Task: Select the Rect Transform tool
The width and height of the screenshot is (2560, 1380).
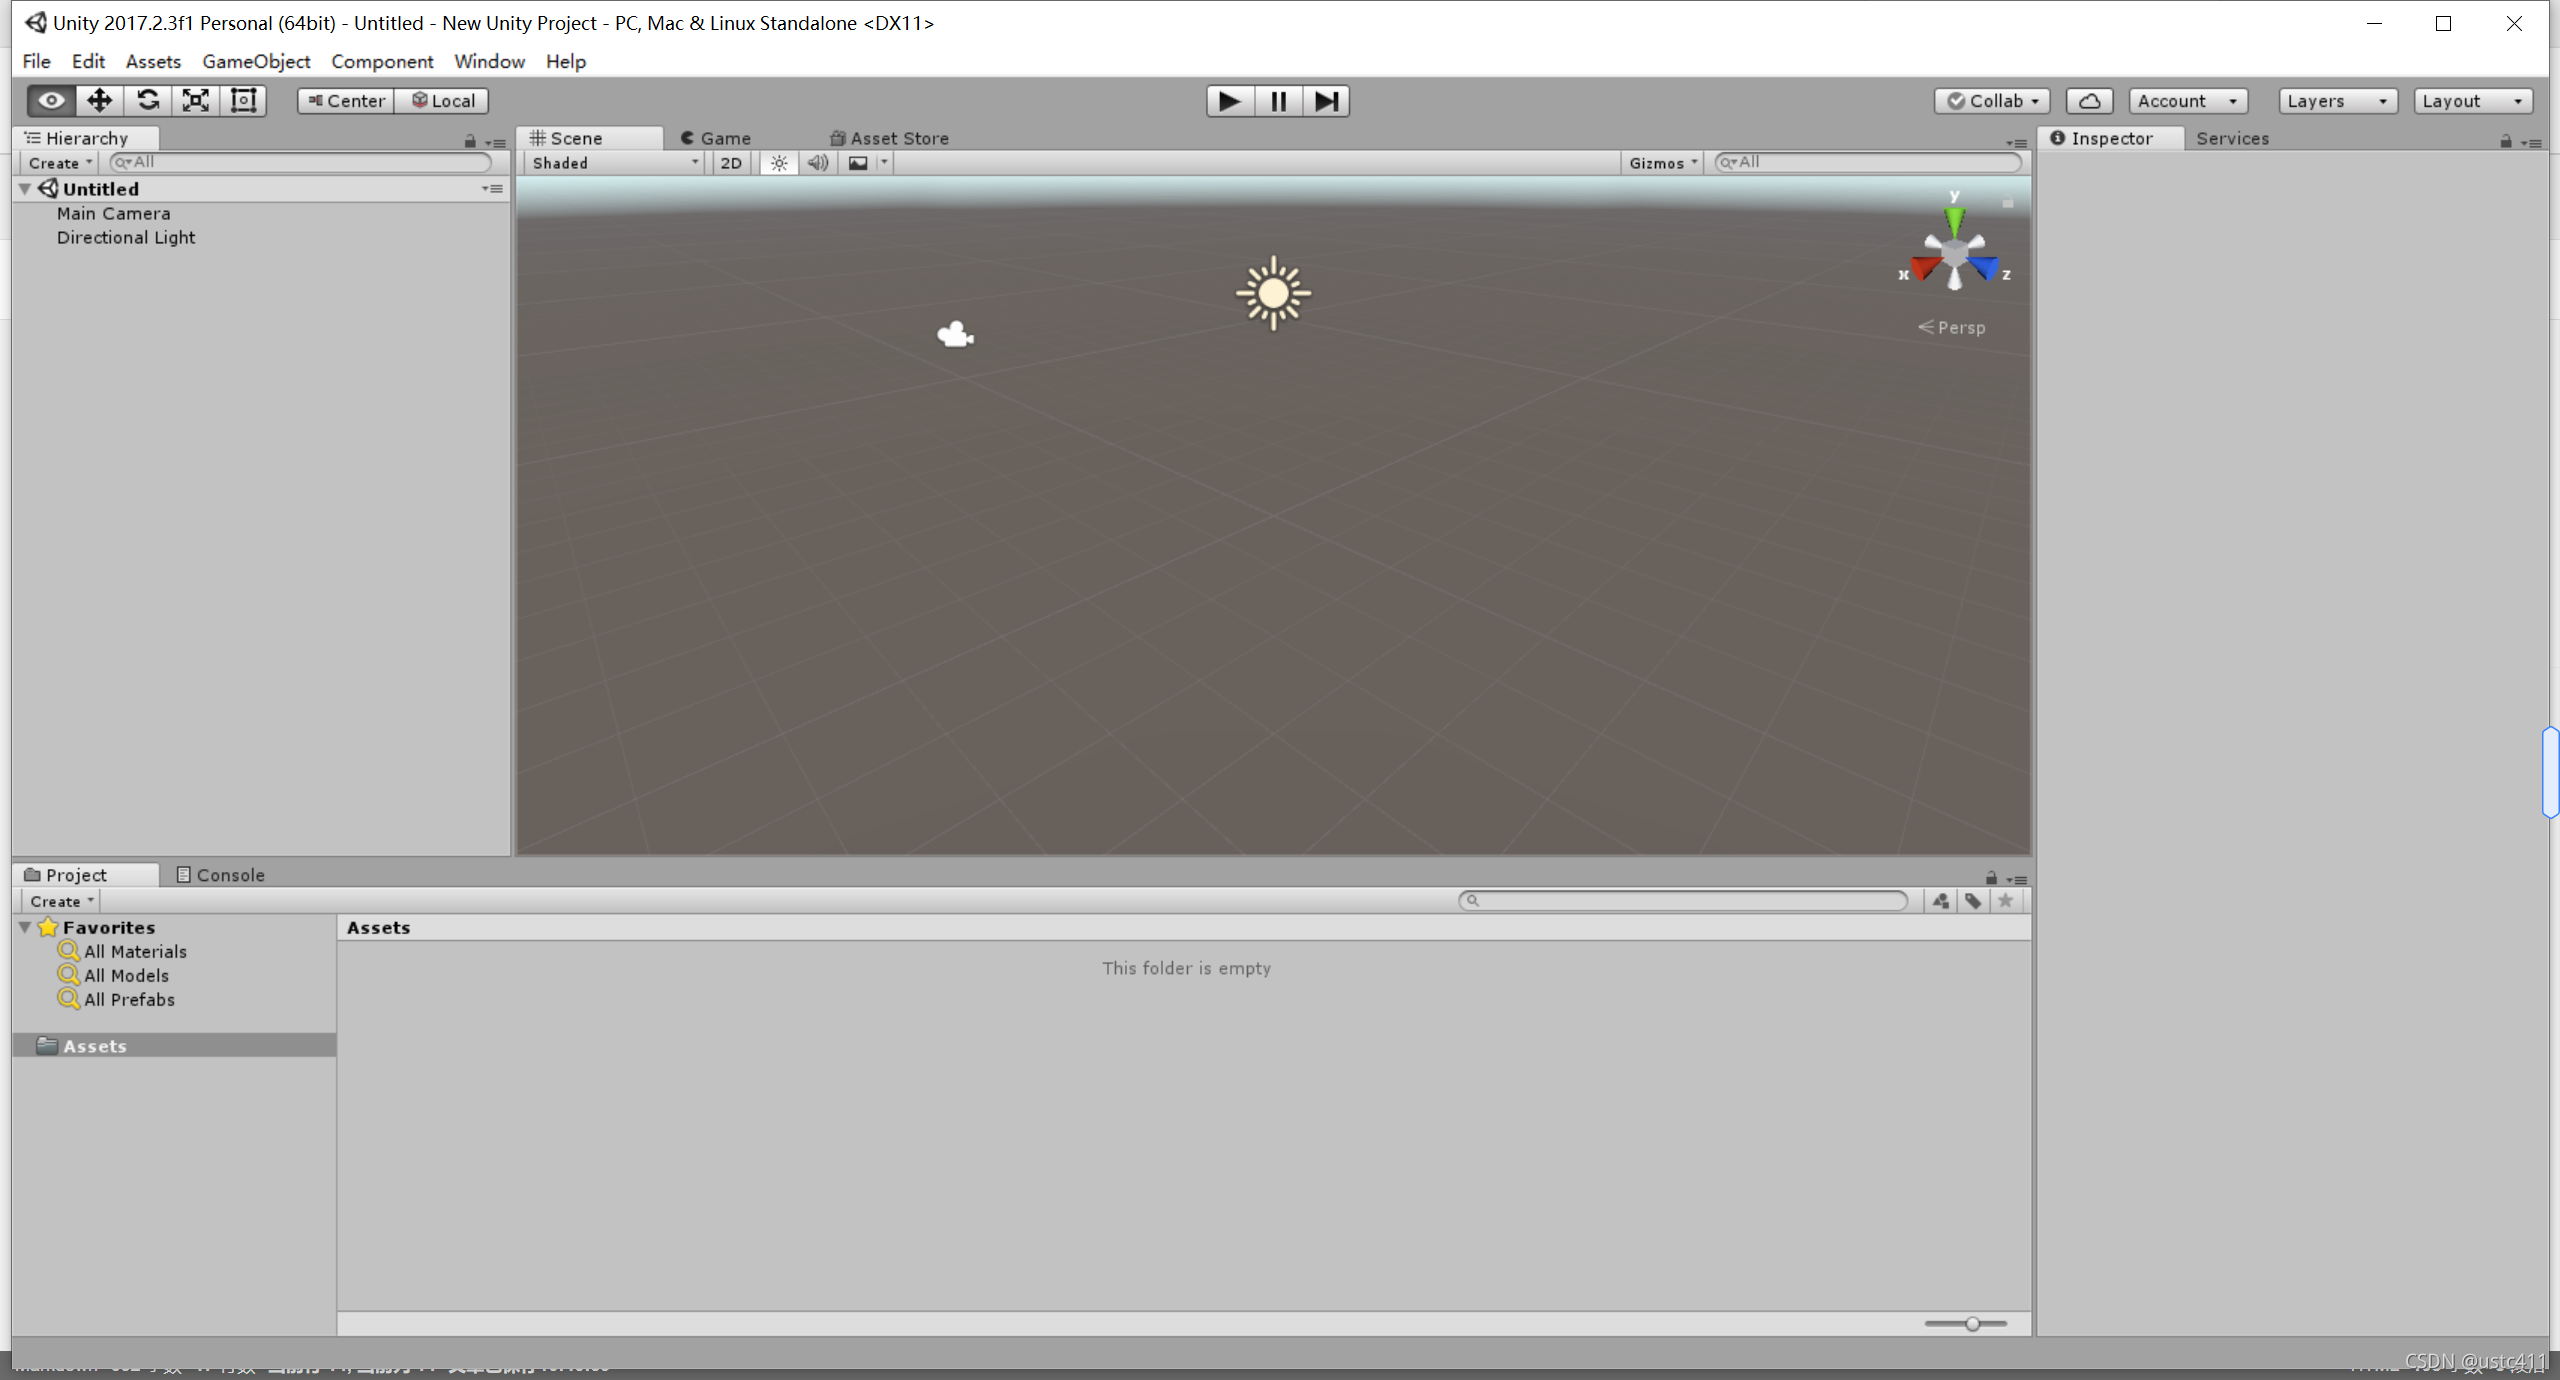Action: tap(244, 100)
